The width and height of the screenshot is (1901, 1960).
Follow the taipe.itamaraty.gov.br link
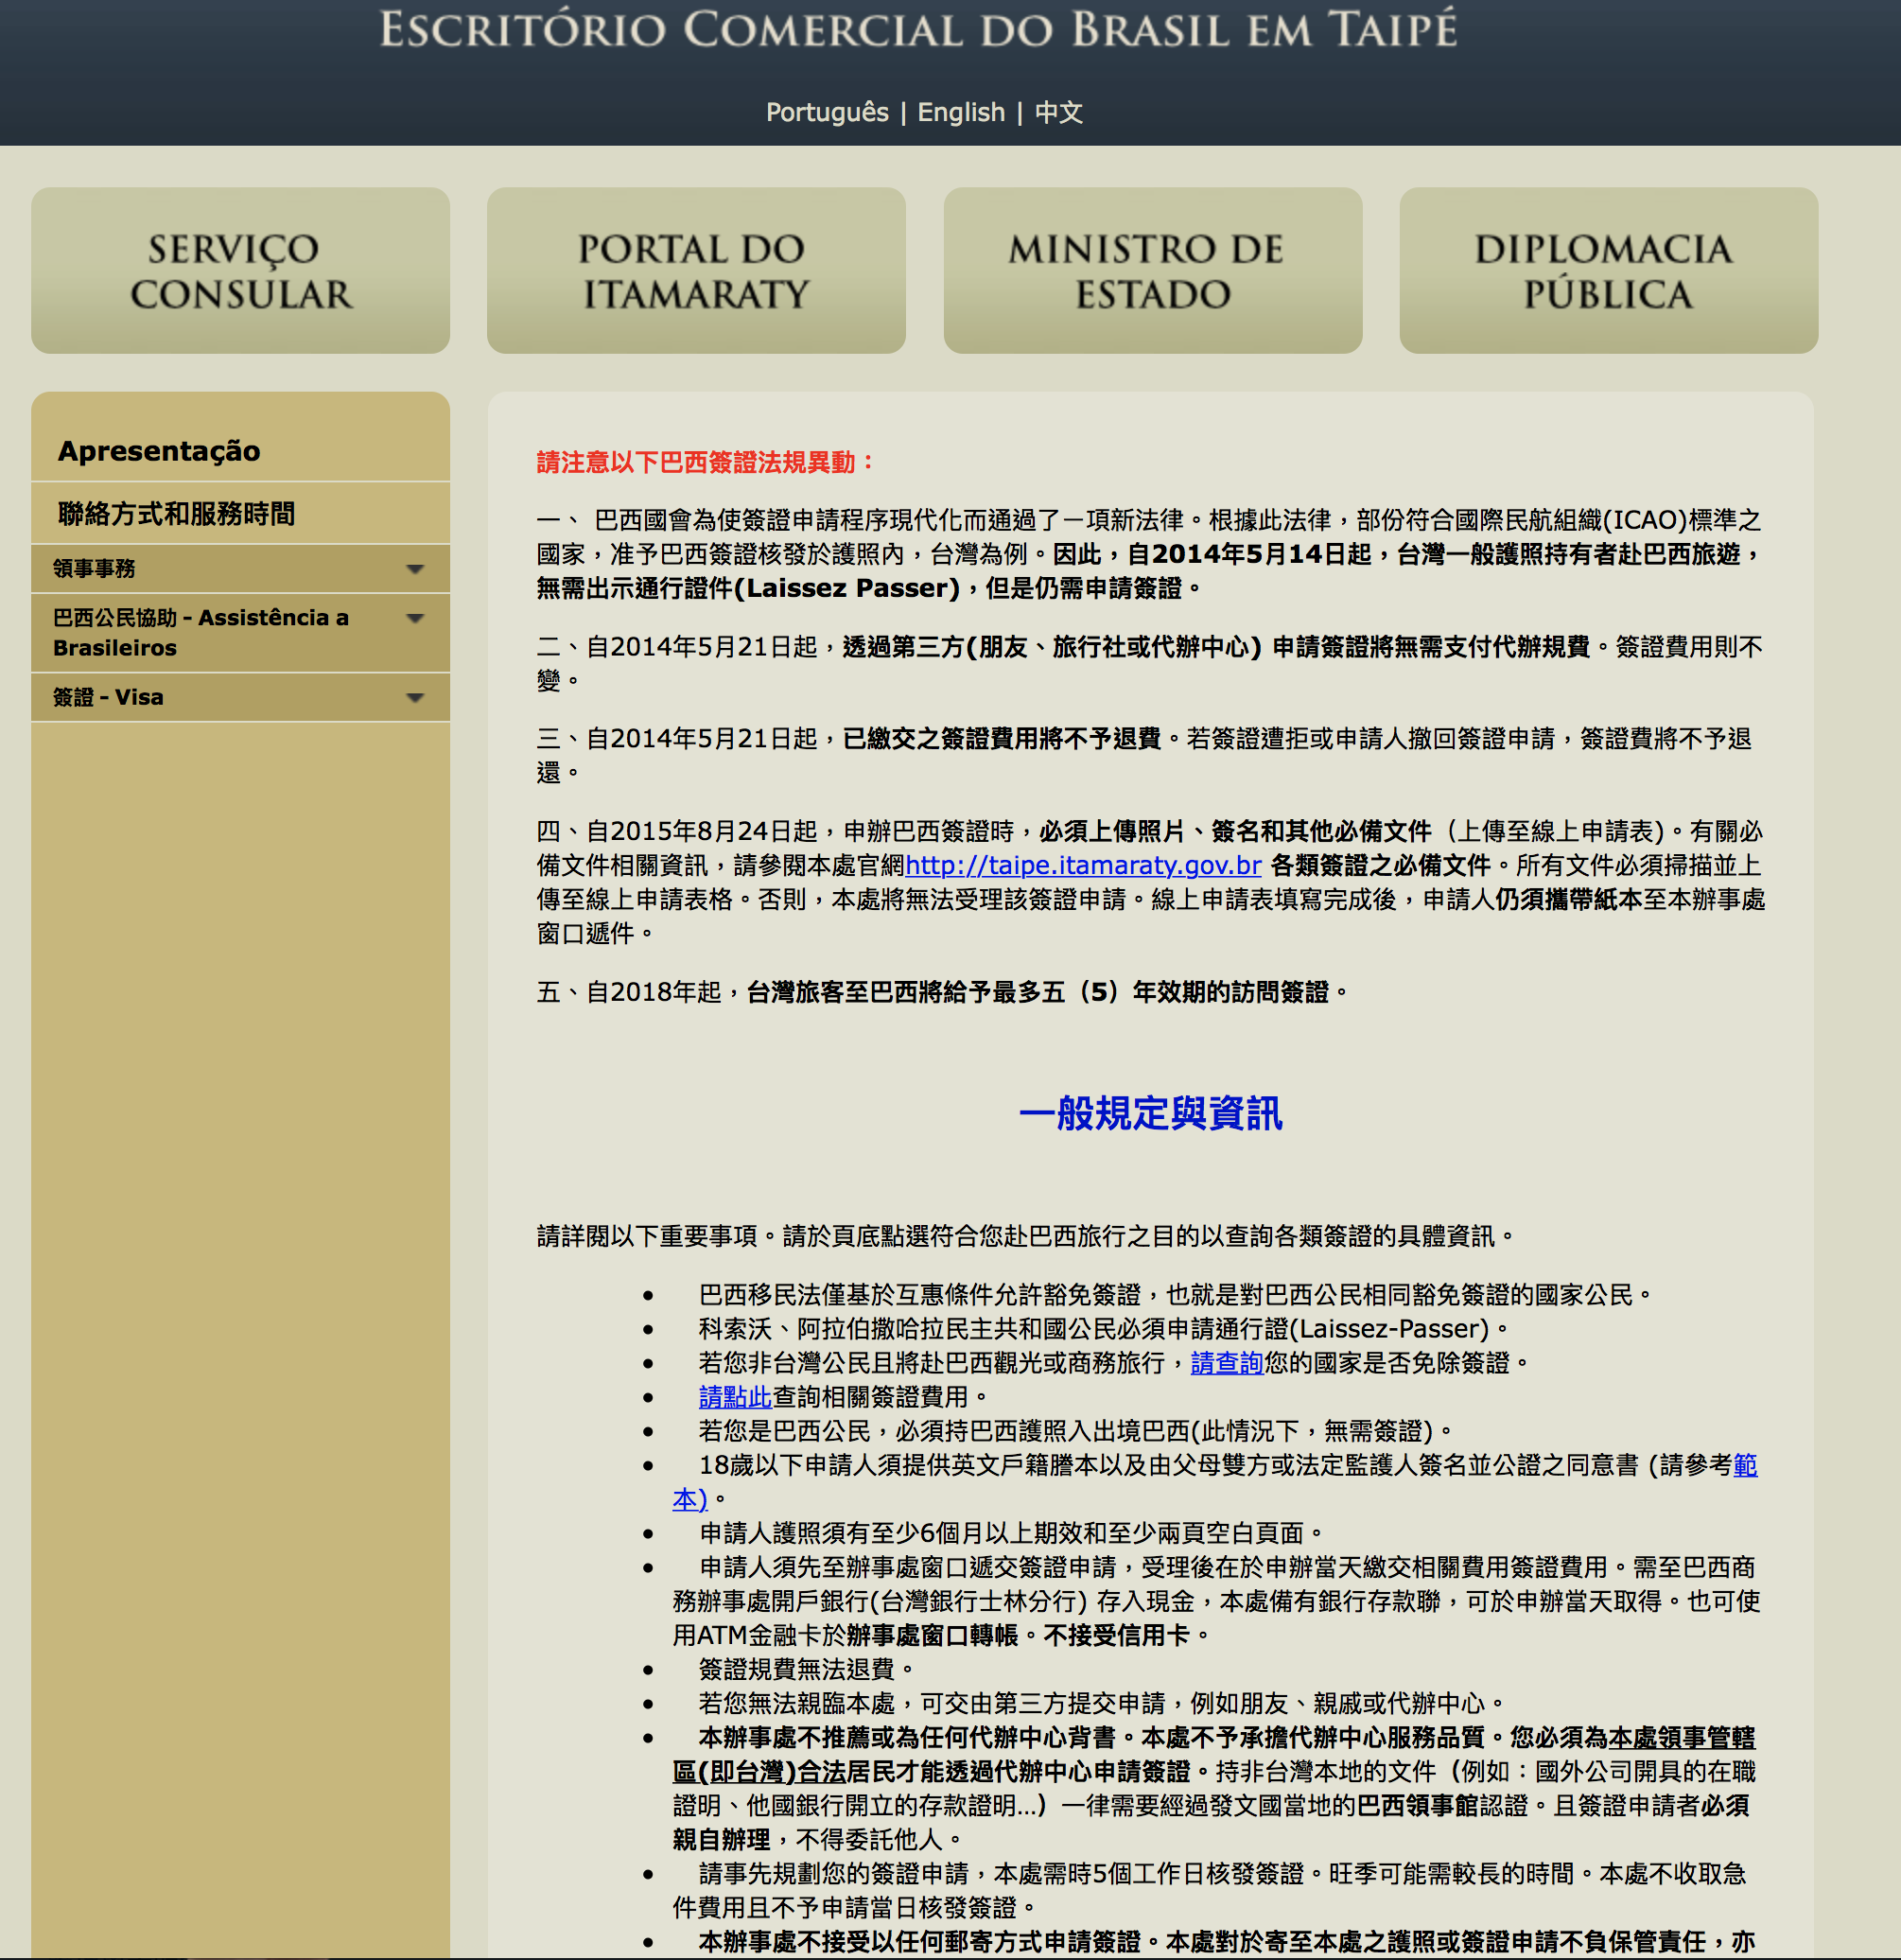coord(1083,865)
